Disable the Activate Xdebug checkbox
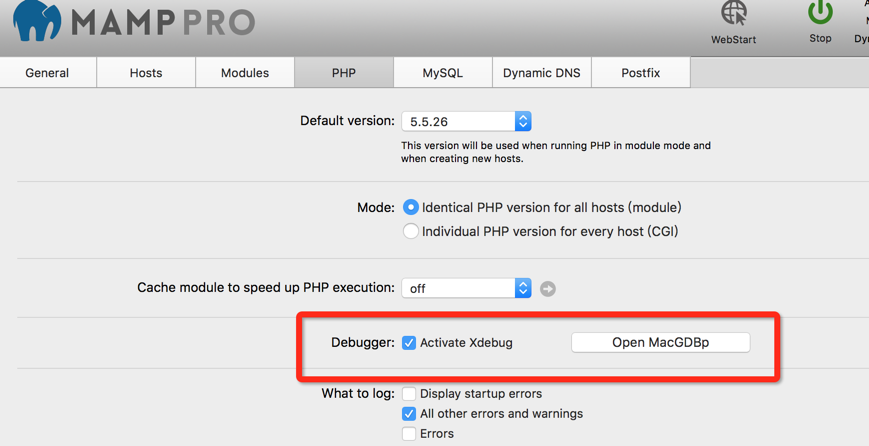Viewport: 869px width, 446px height. click(409, 343)
